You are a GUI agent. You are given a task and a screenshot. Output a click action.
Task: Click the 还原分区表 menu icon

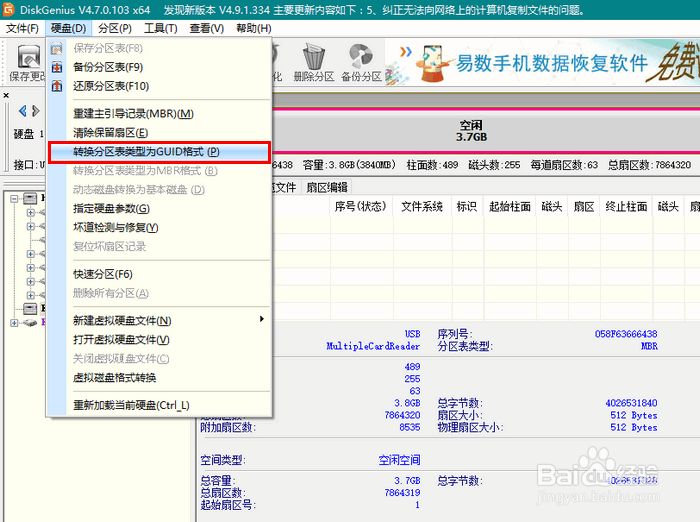pyautogui.click(x=57, y=86)
